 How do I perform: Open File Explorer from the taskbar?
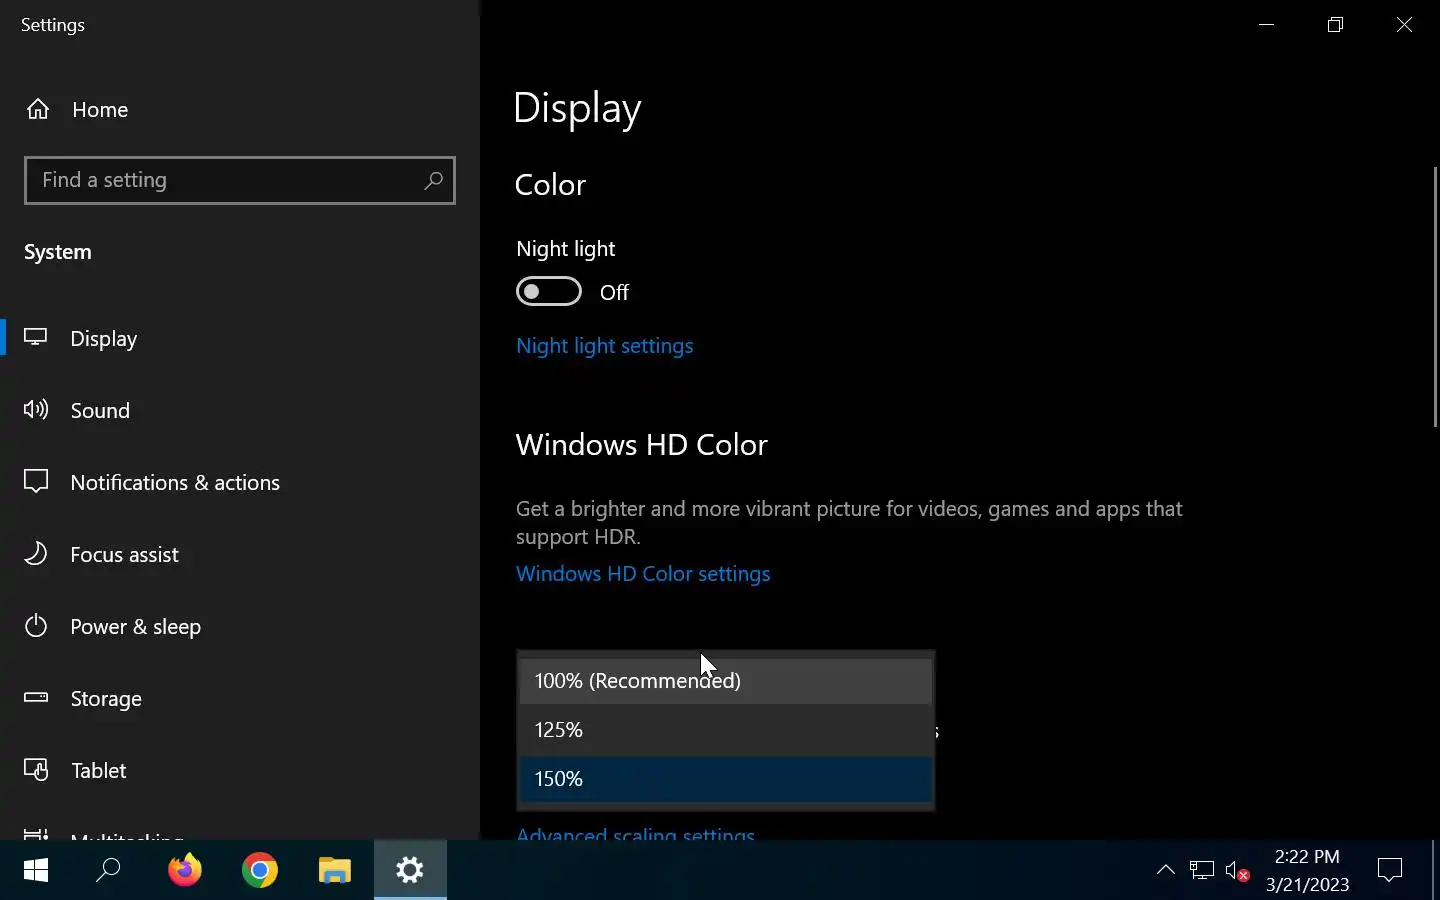(335, 871)
